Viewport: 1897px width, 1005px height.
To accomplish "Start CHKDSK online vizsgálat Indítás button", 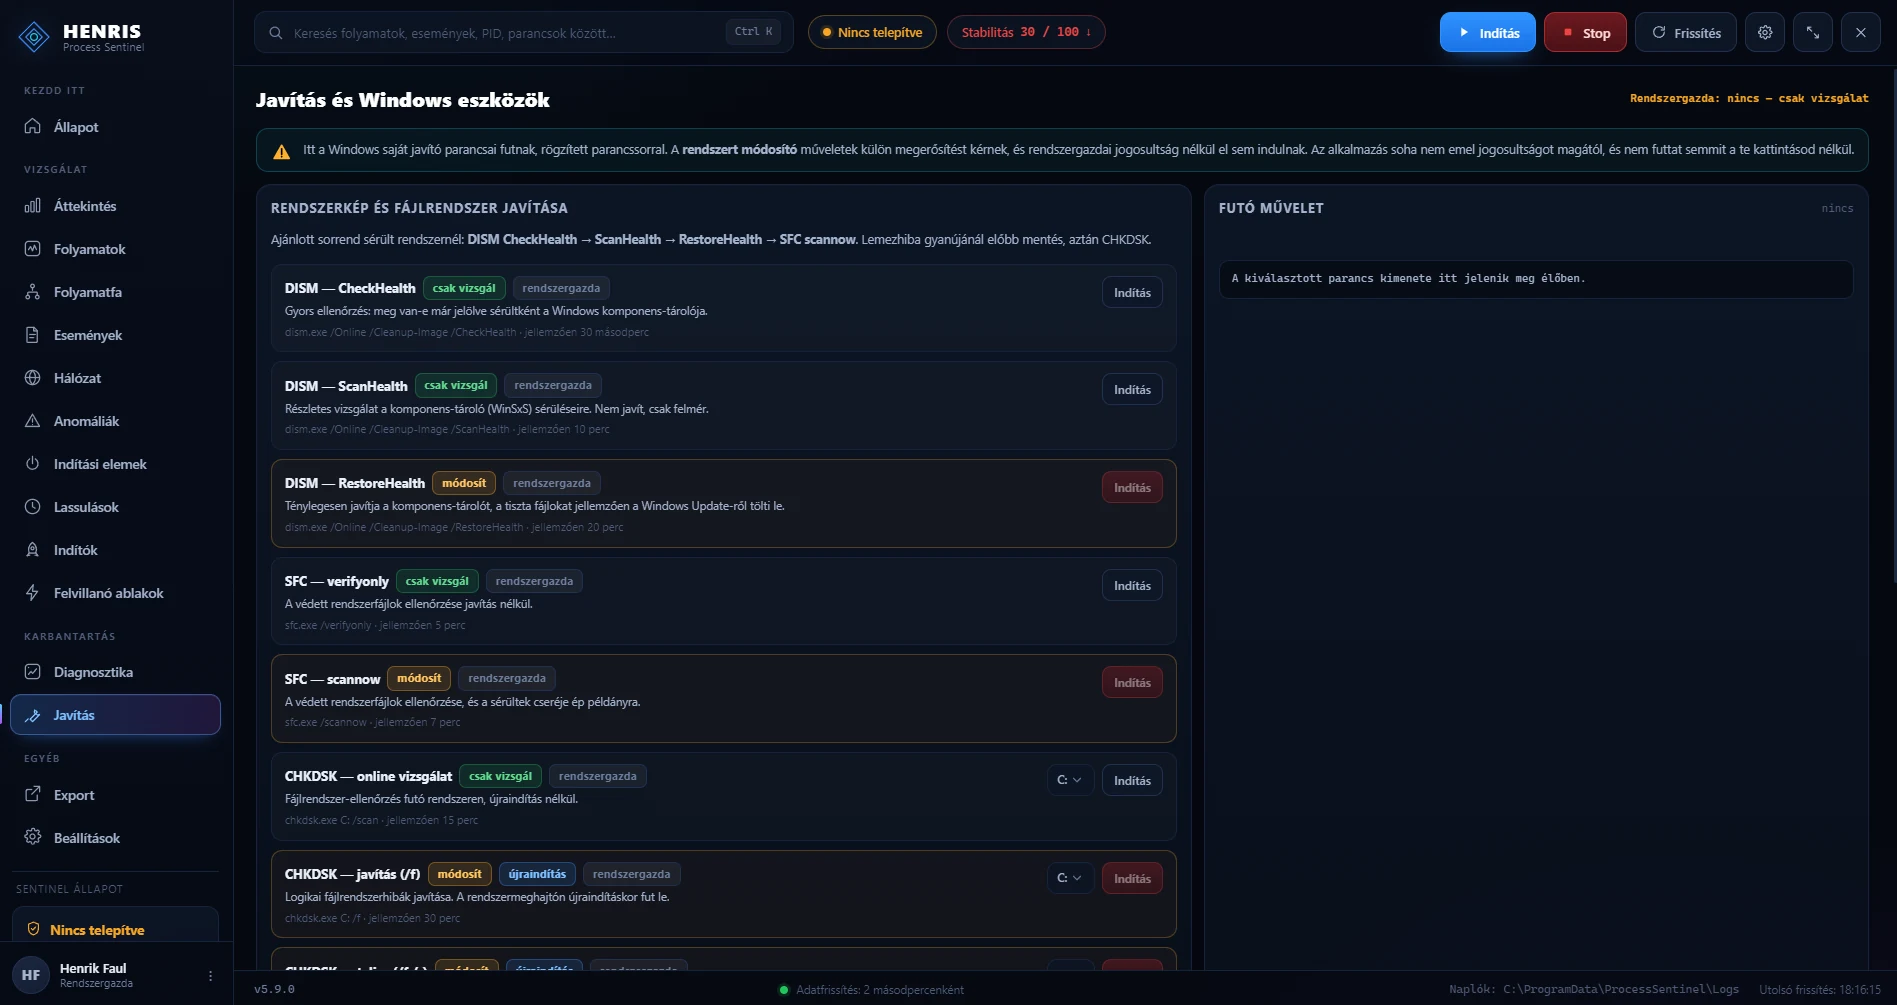I will (1132, 780).
